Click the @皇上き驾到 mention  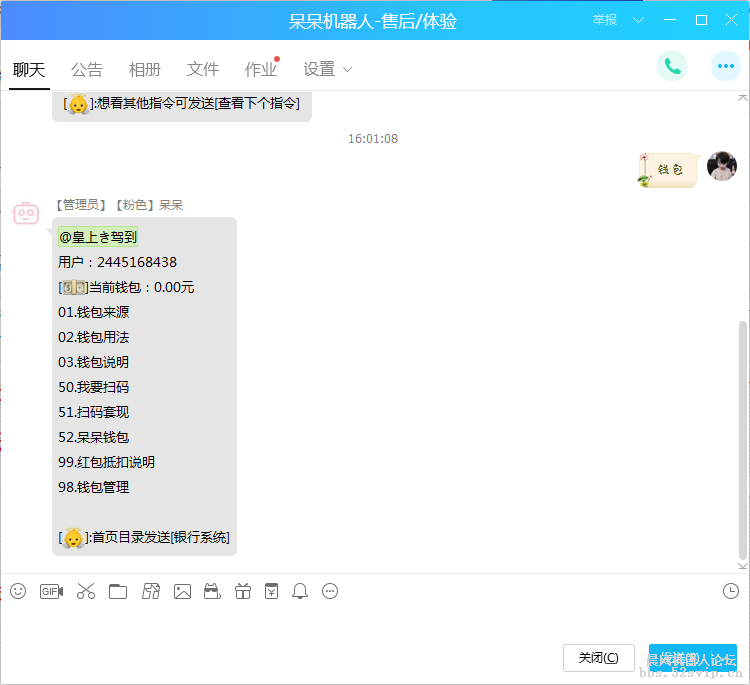[x=98, y=237]
